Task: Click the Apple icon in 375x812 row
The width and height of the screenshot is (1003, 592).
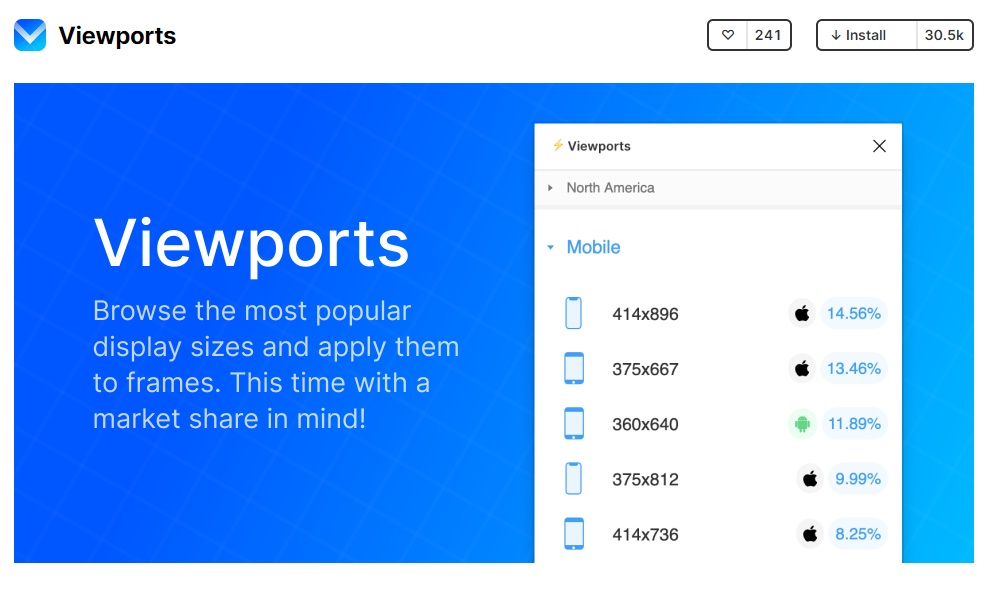Action: pos(810,478)
